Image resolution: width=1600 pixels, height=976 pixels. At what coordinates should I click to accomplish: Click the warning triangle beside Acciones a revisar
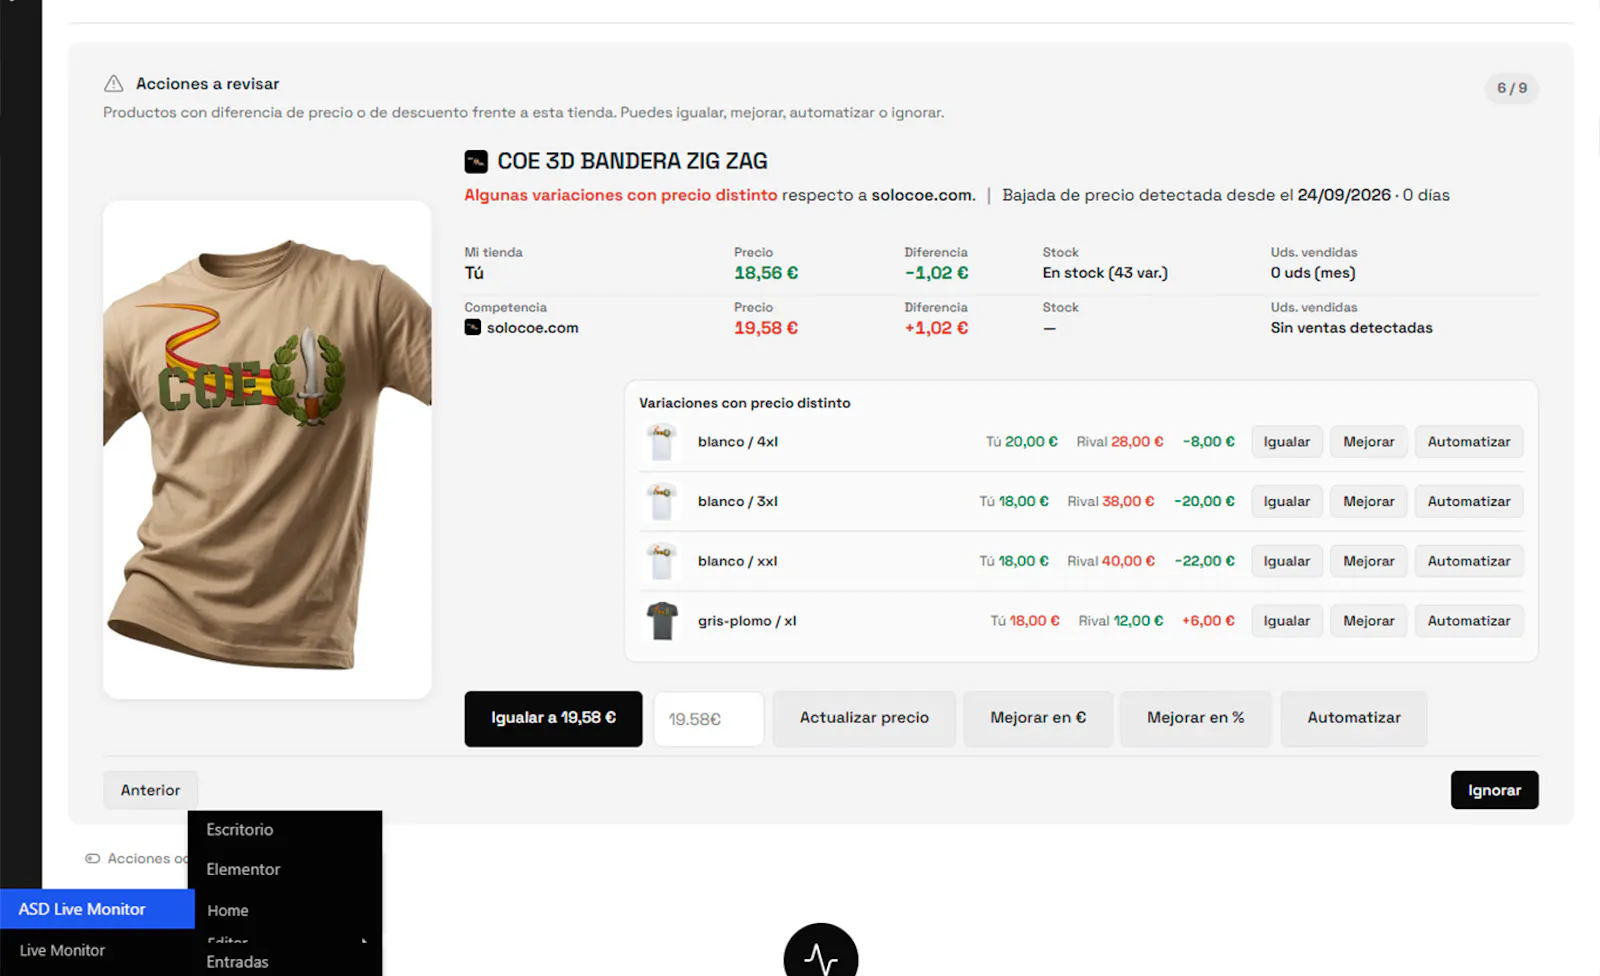[x=114, y=84]
